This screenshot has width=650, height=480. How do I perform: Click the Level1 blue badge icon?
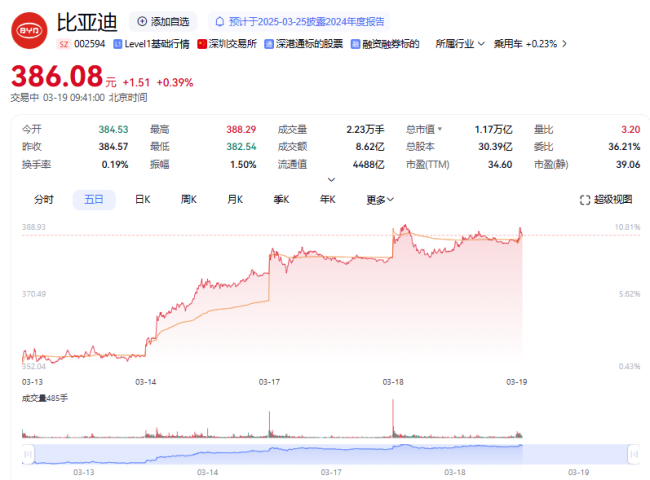click(x=117, y=44)
